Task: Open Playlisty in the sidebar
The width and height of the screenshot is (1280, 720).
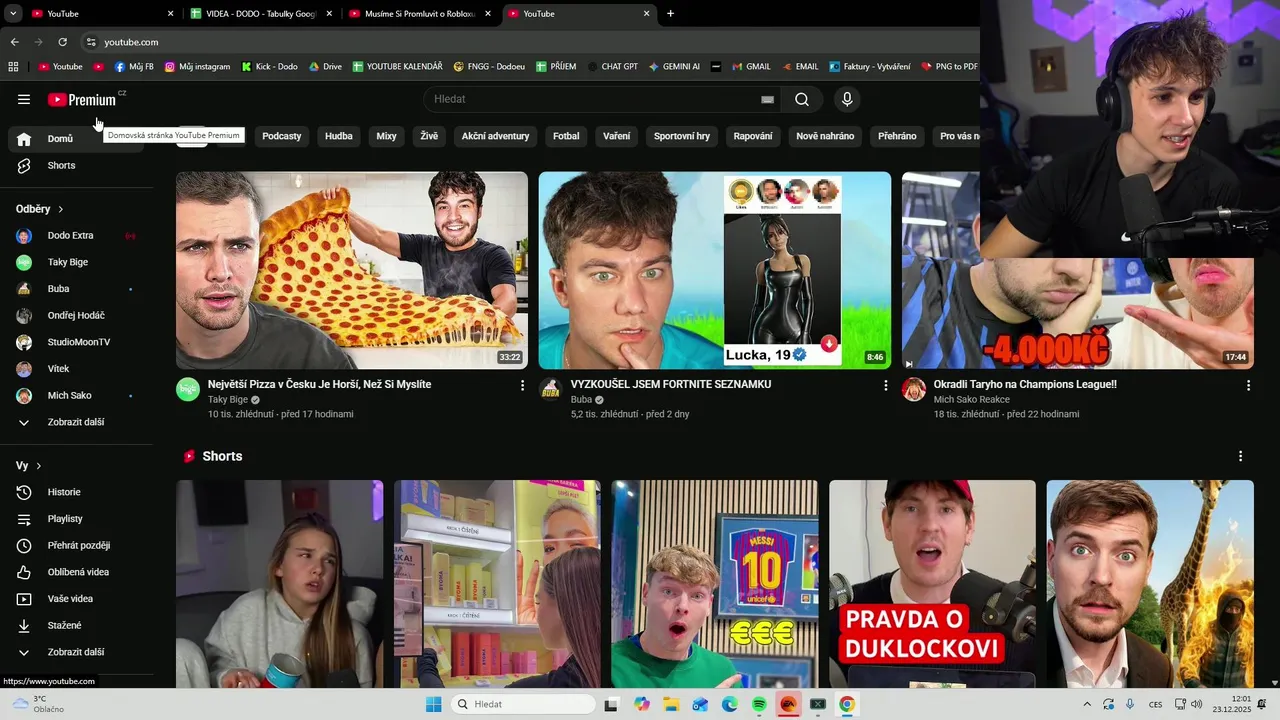Action: tap(76, 519)
